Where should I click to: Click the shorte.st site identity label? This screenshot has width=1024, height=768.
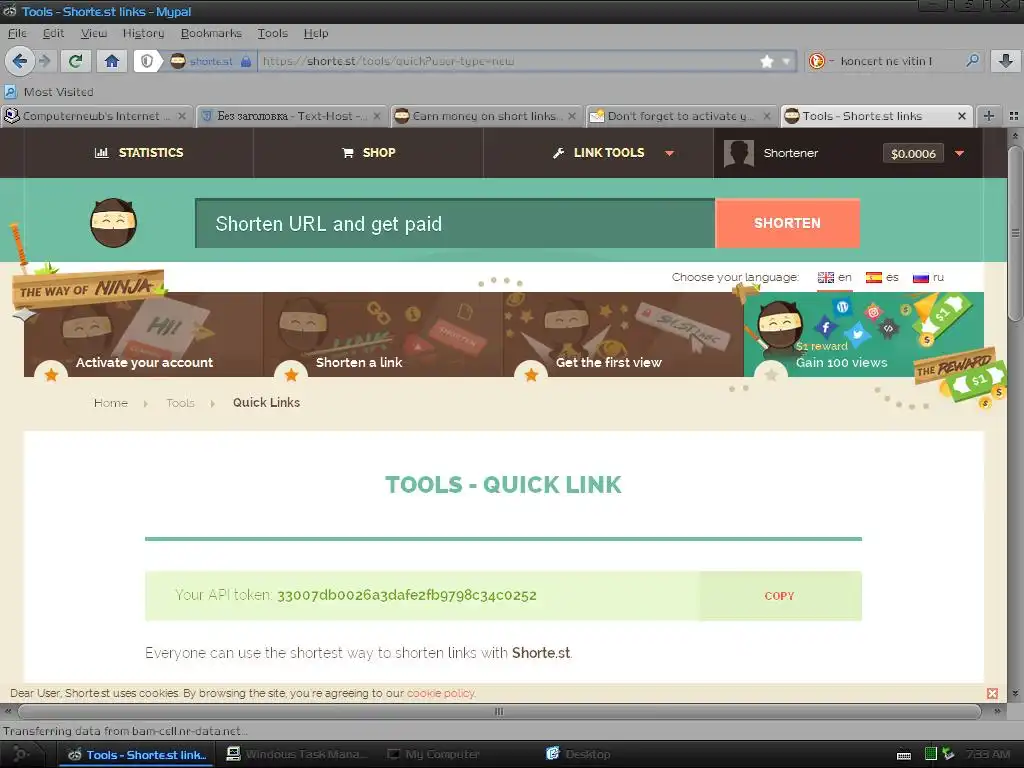211,61
